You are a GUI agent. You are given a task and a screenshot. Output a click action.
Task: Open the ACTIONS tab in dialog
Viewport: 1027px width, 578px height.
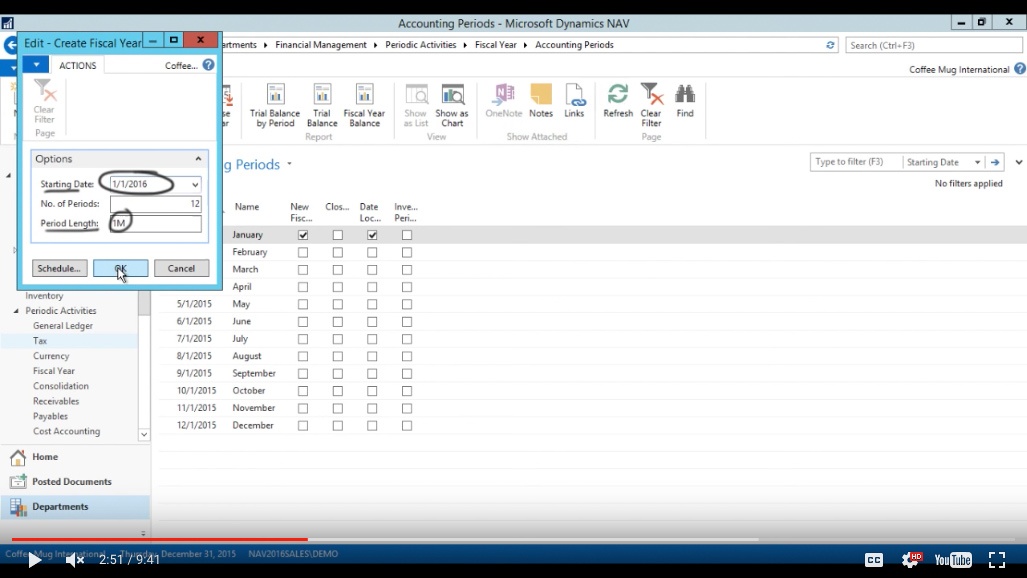[77, 66]
